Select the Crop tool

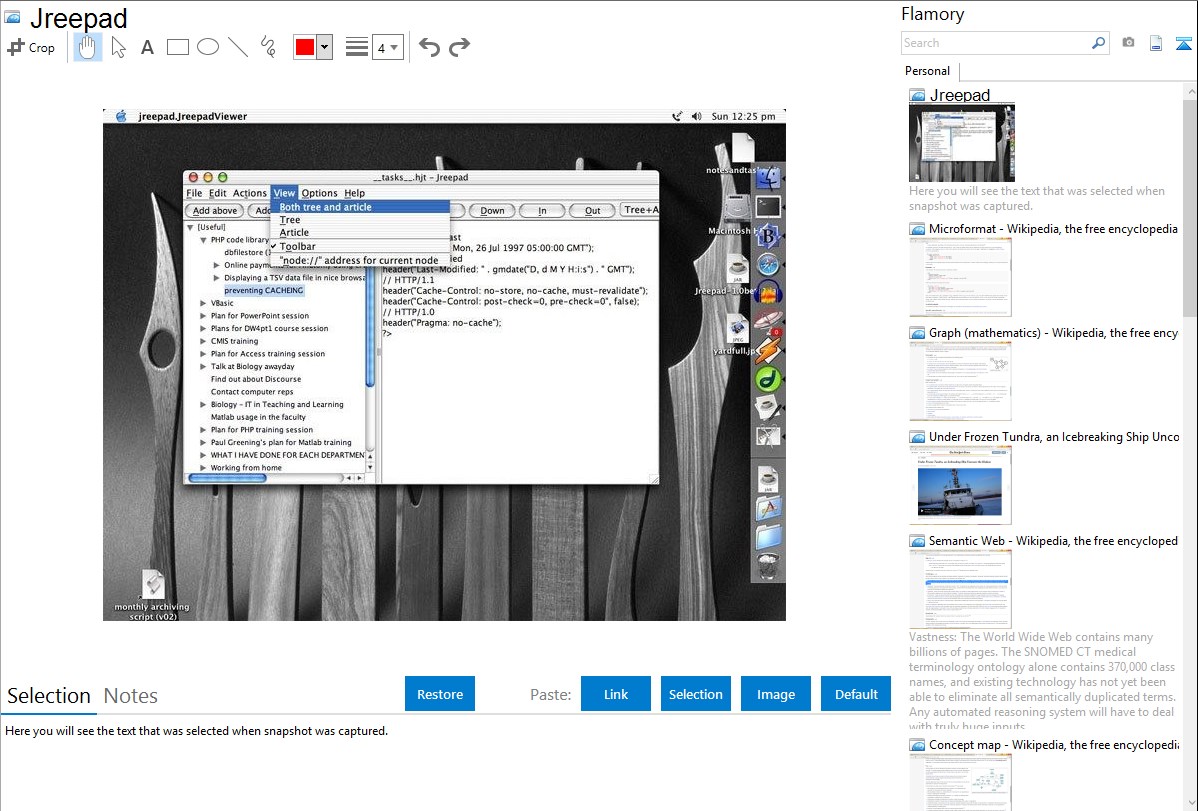coord(31,47)
